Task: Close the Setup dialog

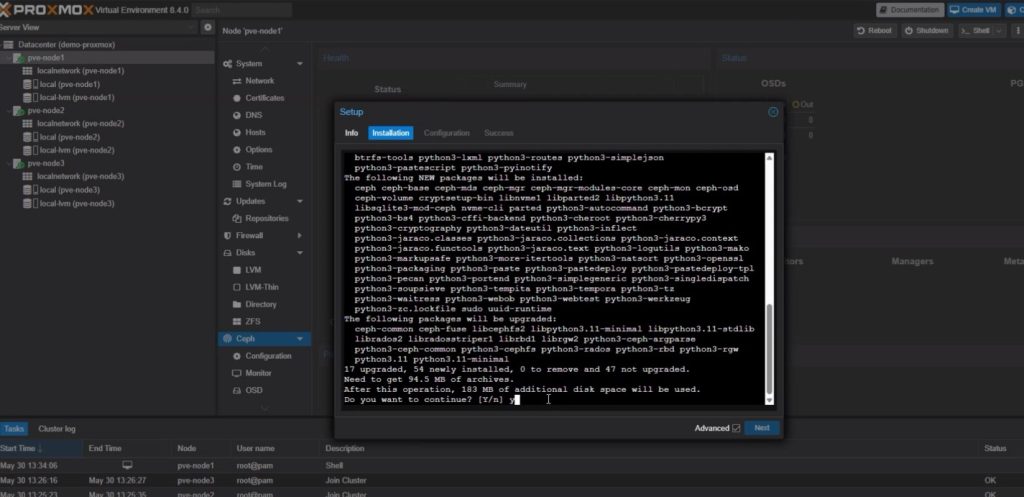Action: point(773,112)
